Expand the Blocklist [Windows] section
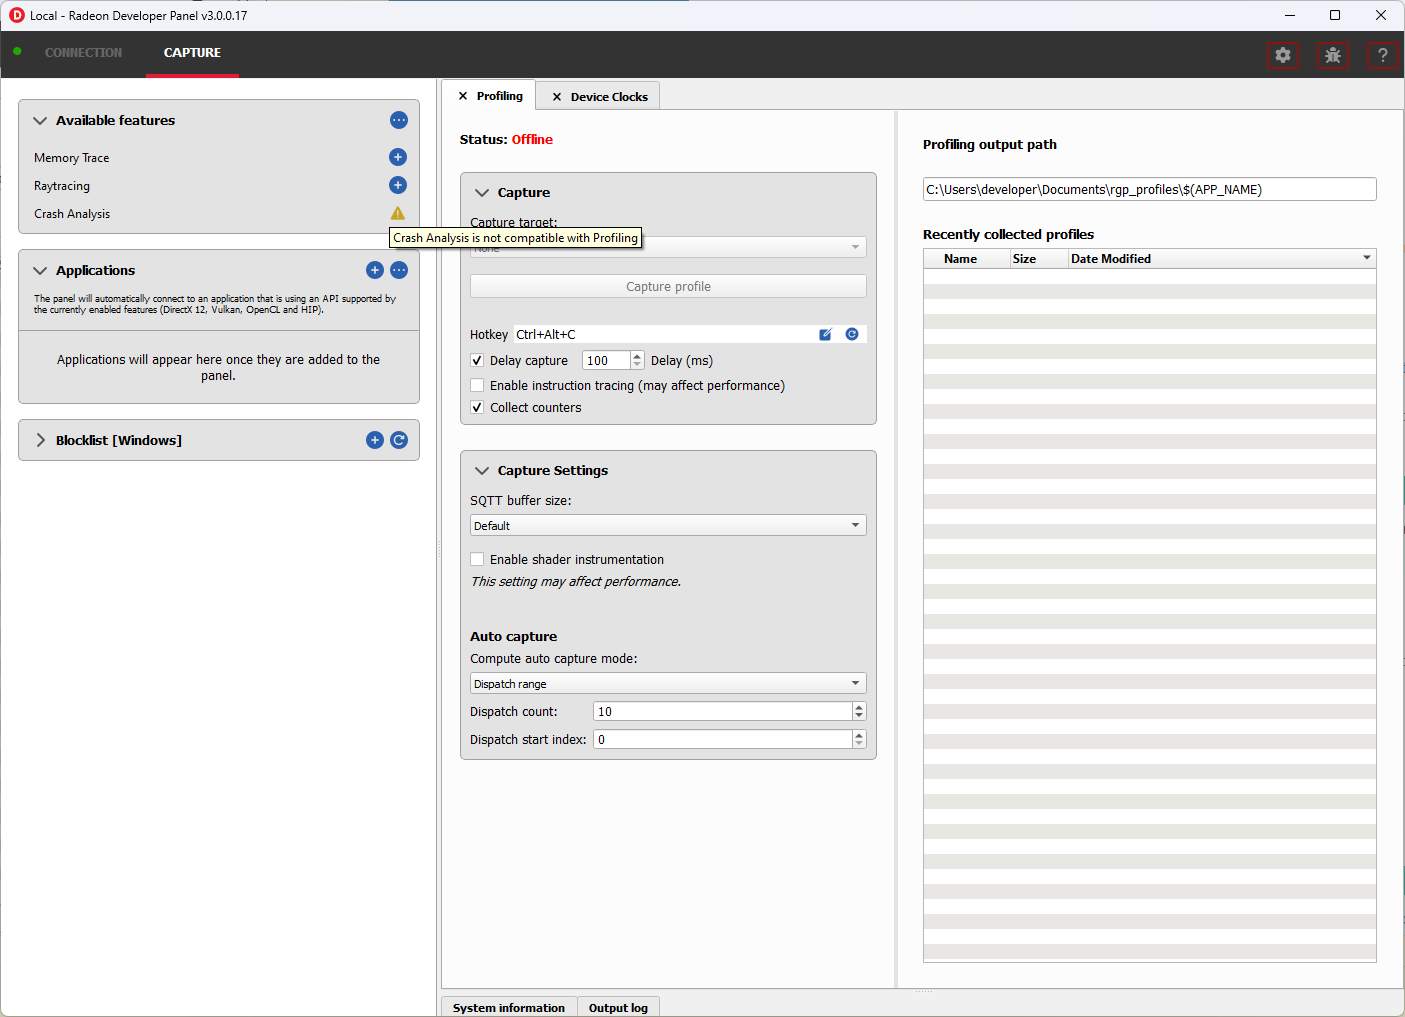The width and height of the screenshot is (1405, 1017). tap(40, 440)
